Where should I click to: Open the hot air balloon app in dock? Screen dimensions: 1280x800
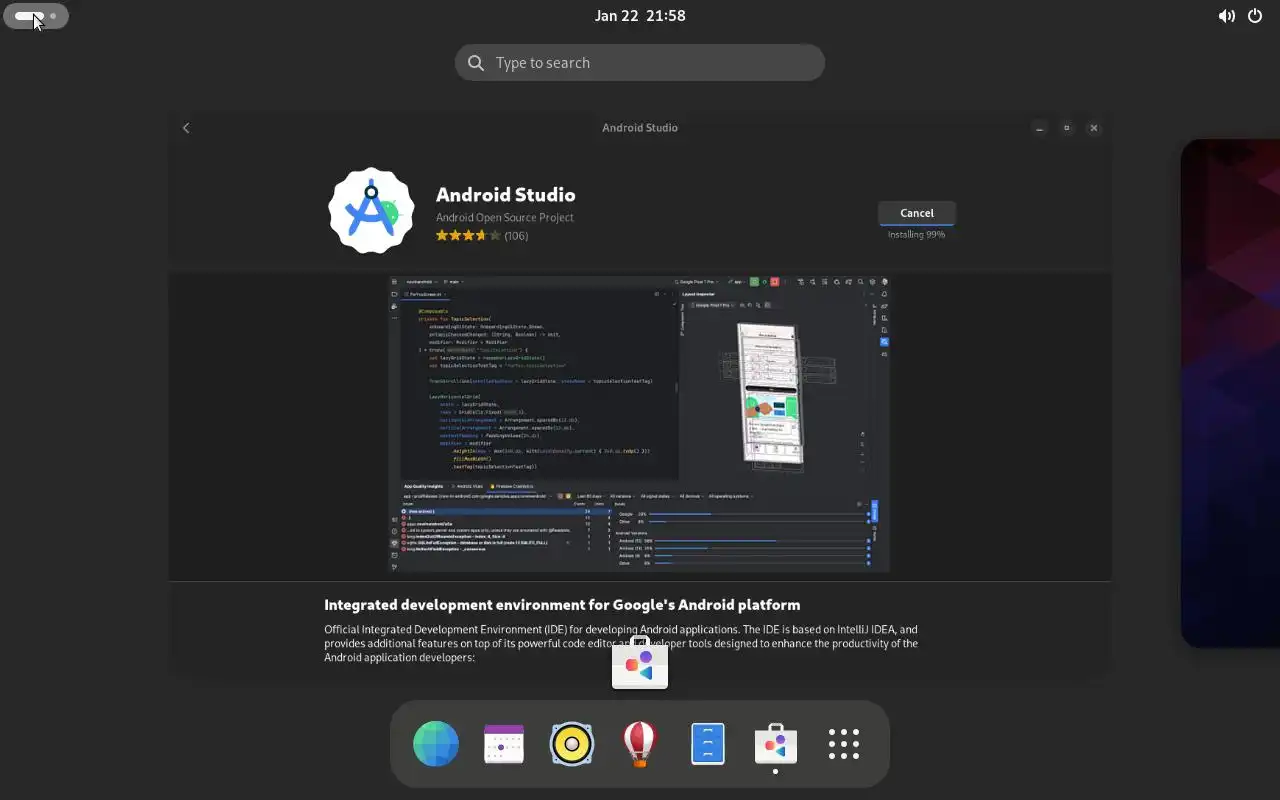click(640, 744)
